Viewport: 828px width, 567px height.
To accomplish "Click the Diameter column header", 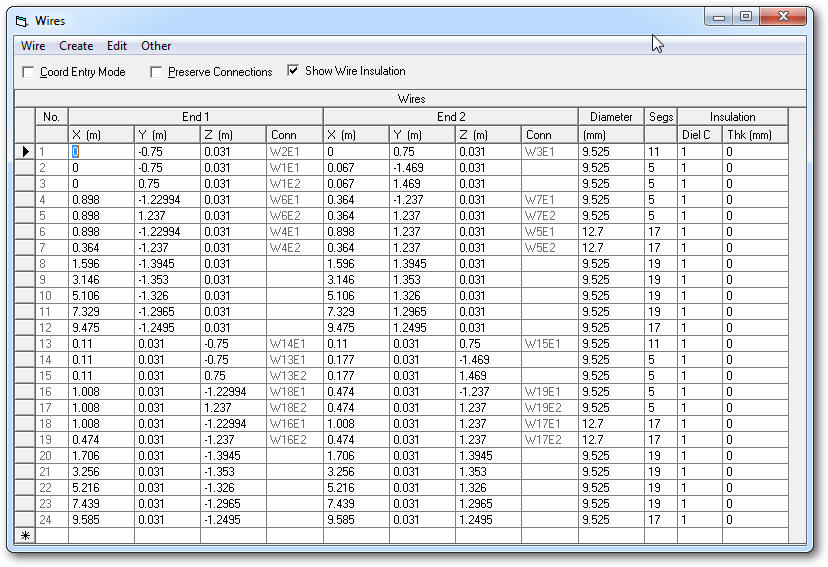I will tap(611, 117).
